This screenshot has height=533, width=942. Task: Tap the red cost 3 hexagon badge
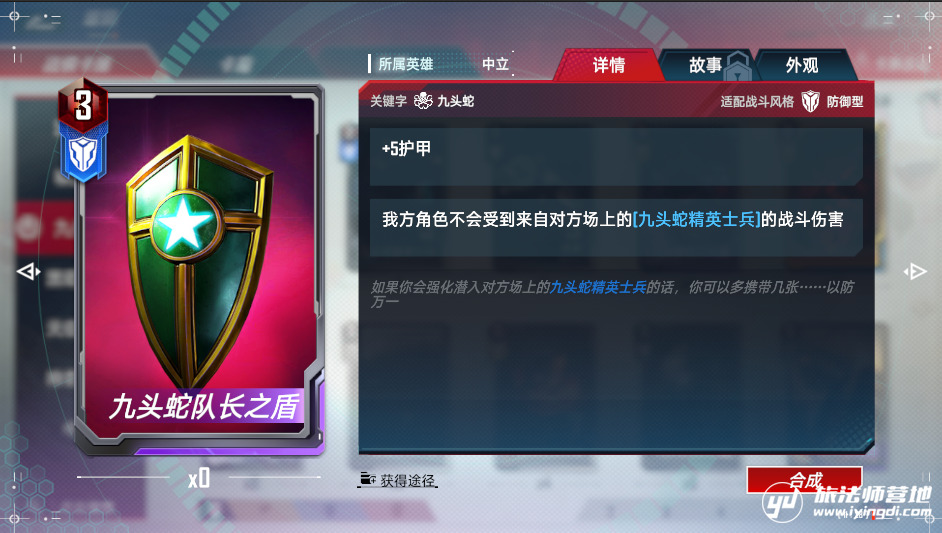83,105
